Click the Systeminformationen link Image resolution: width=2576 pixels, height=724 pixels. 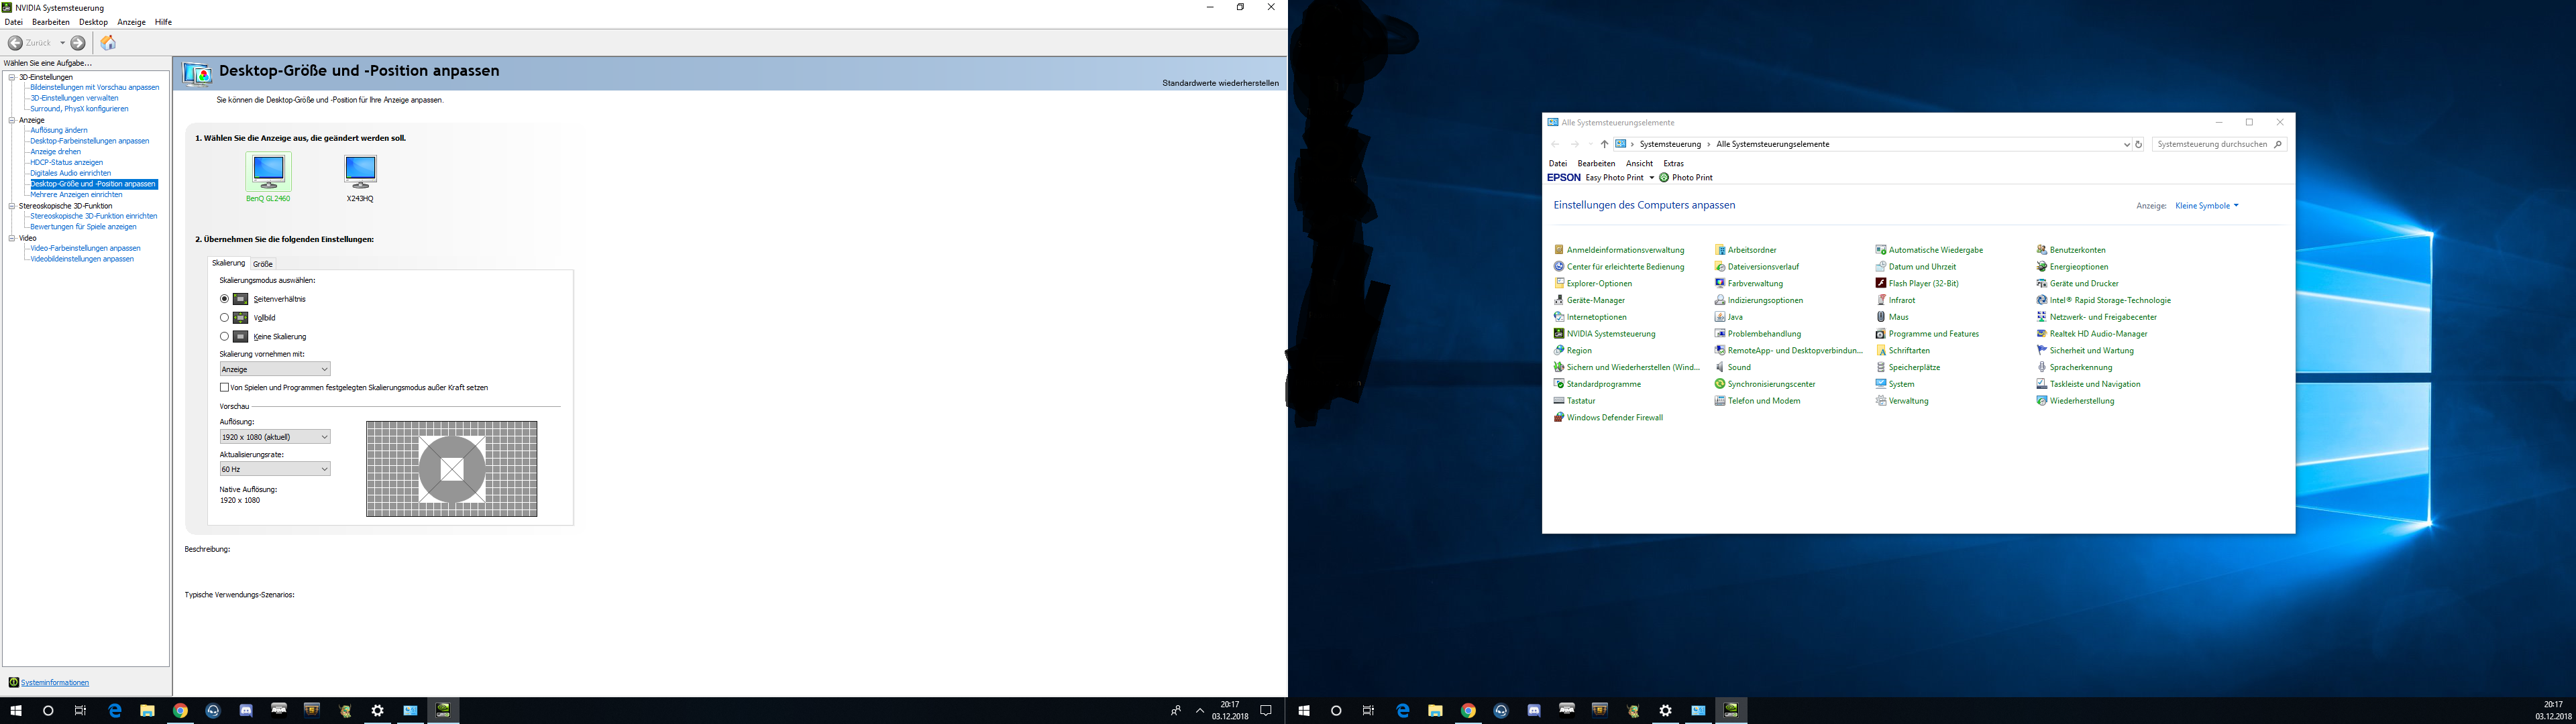click(55, 683)
